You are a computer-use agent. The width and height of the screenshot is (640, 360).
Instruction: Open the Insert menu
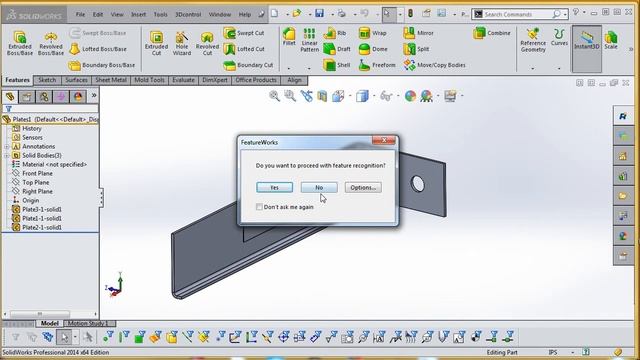138,14
